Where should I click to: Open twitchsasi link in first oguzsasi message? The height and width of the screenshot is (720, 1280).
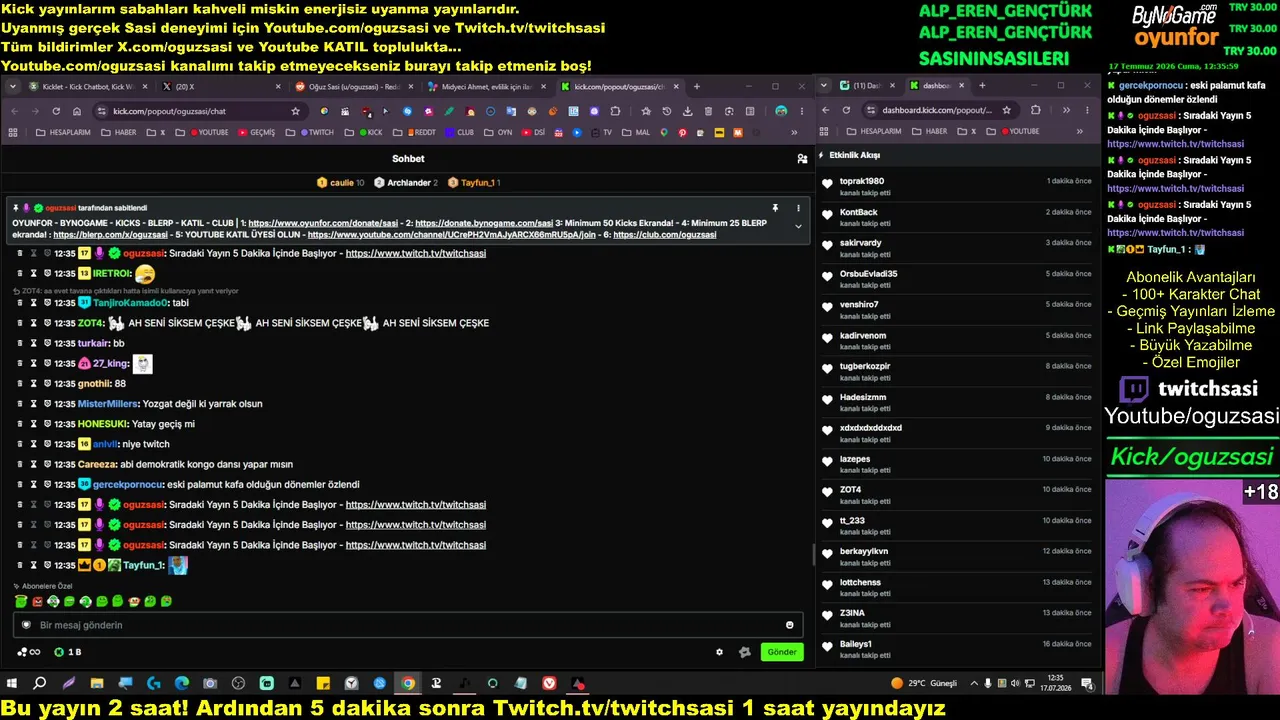(416, 254)
